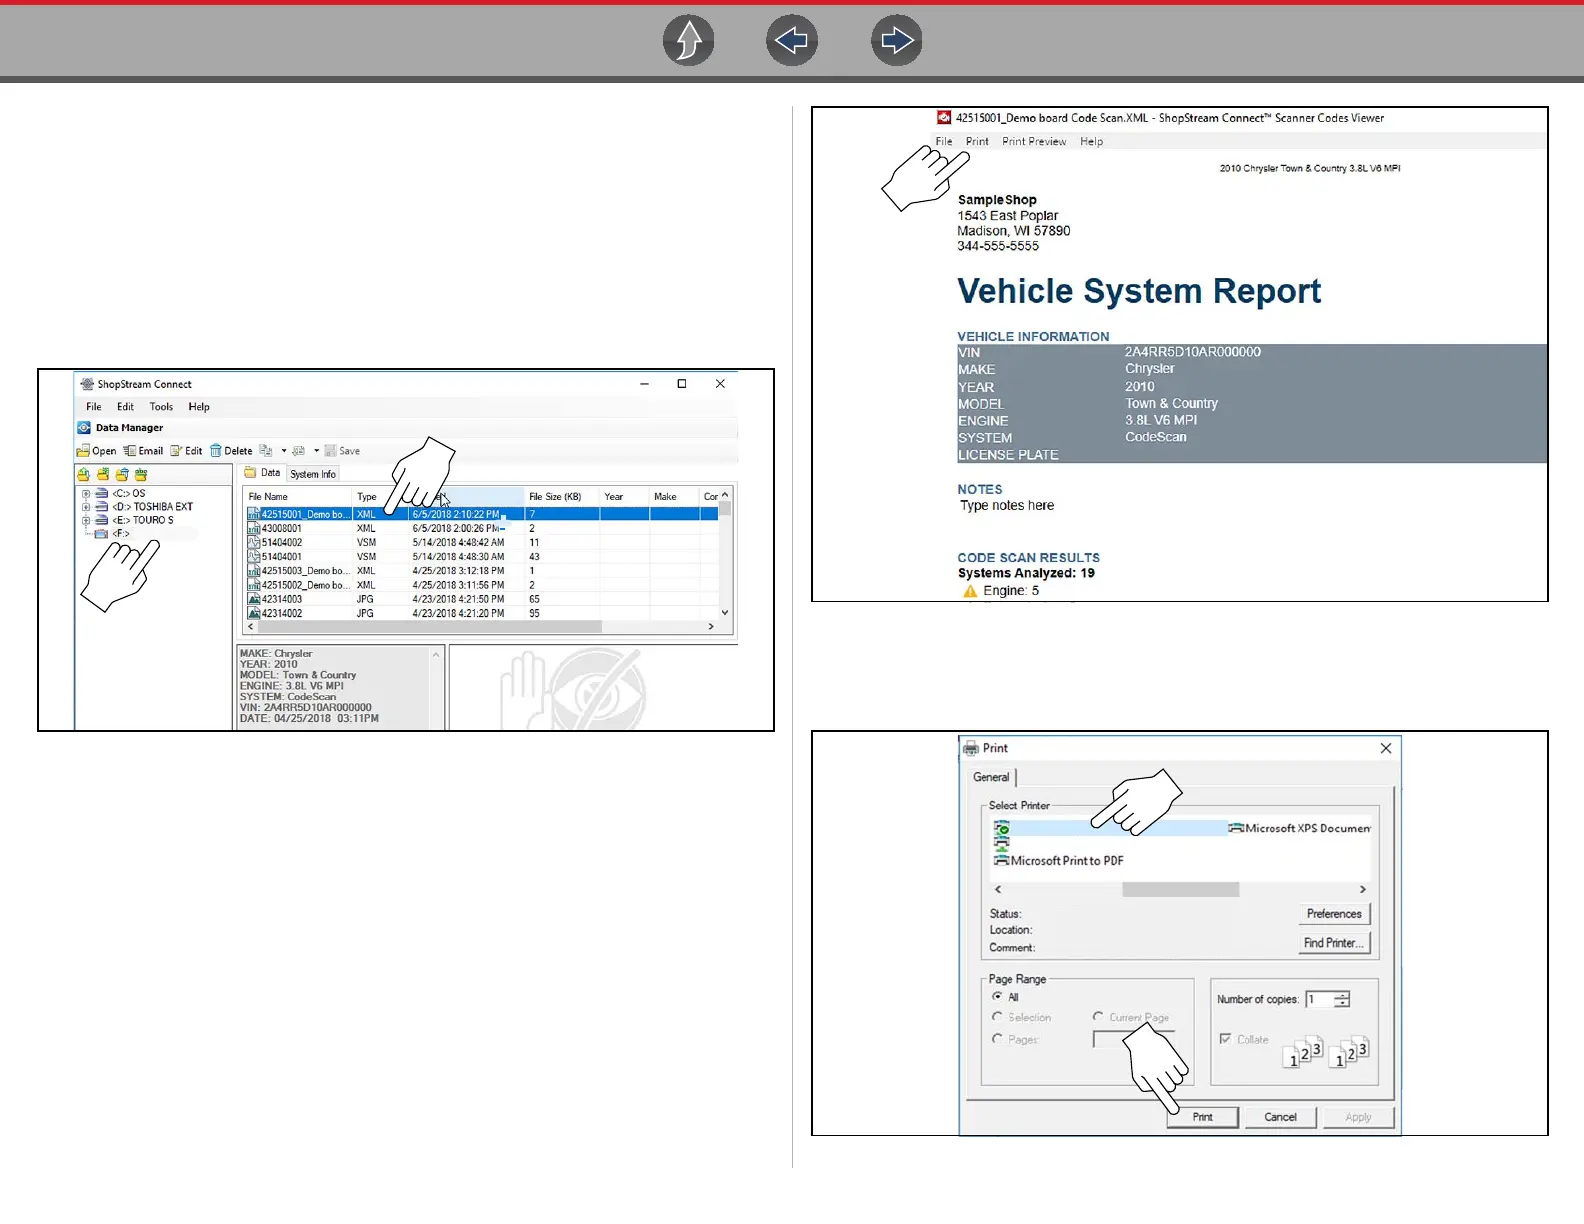Click the C: OS drive icon
1584x1224 pixels.
(102, 494)
